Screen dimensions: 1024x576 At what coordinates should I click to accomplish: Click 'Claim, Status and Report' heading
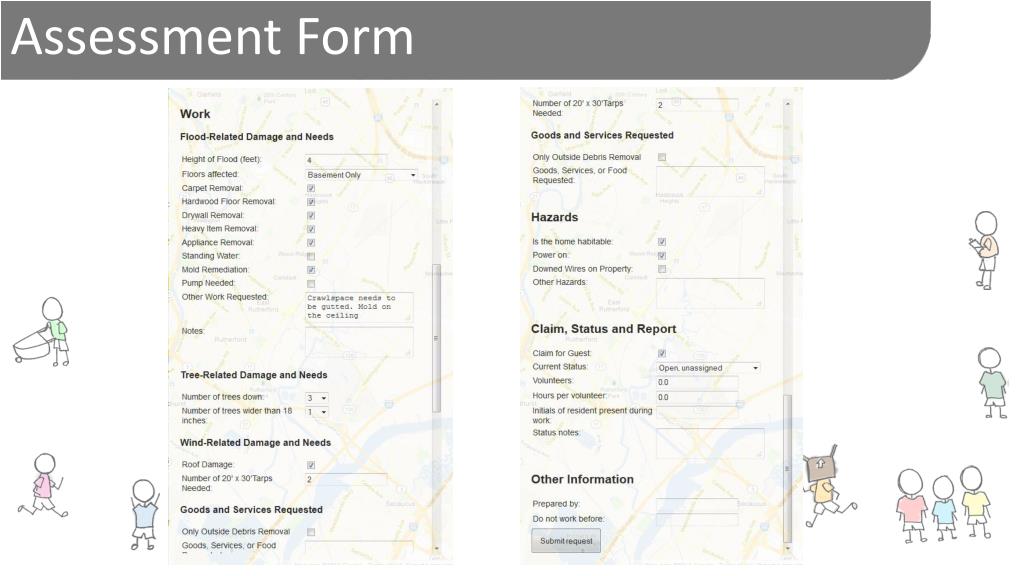tap(603, 329)
